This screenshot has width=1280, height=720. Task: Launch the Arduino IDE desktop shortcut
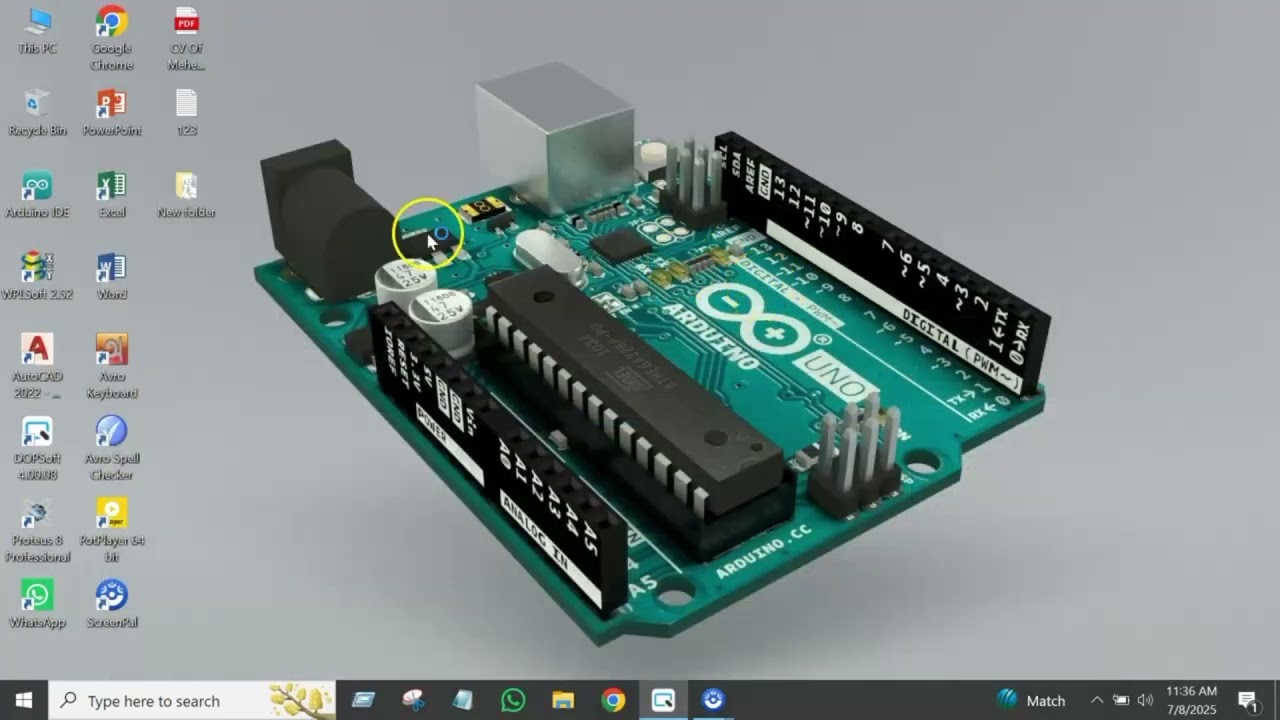(x=37, y=194)
